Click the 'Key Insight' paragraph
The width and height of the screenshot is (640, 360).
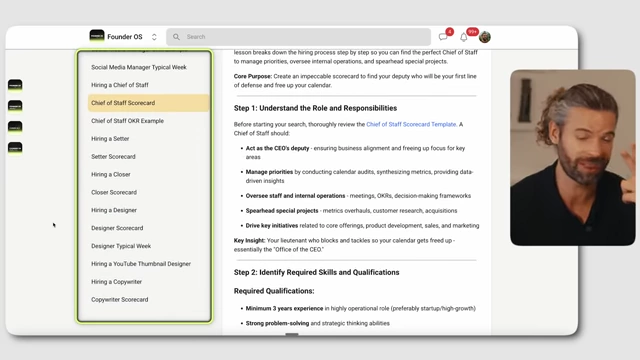point(344,245)
